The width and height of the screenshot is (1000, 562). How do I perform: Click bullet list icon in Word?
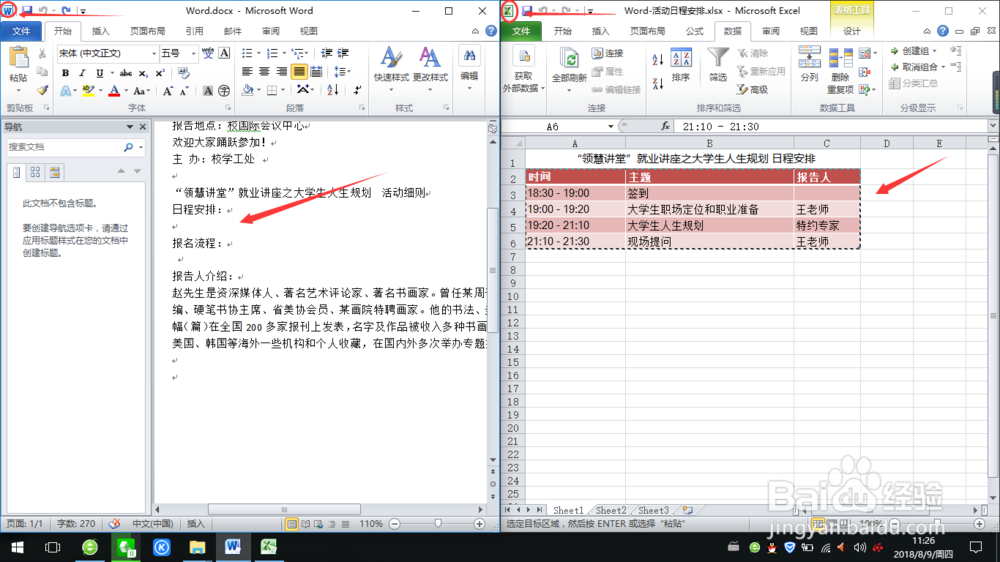(x=247, y=54)
